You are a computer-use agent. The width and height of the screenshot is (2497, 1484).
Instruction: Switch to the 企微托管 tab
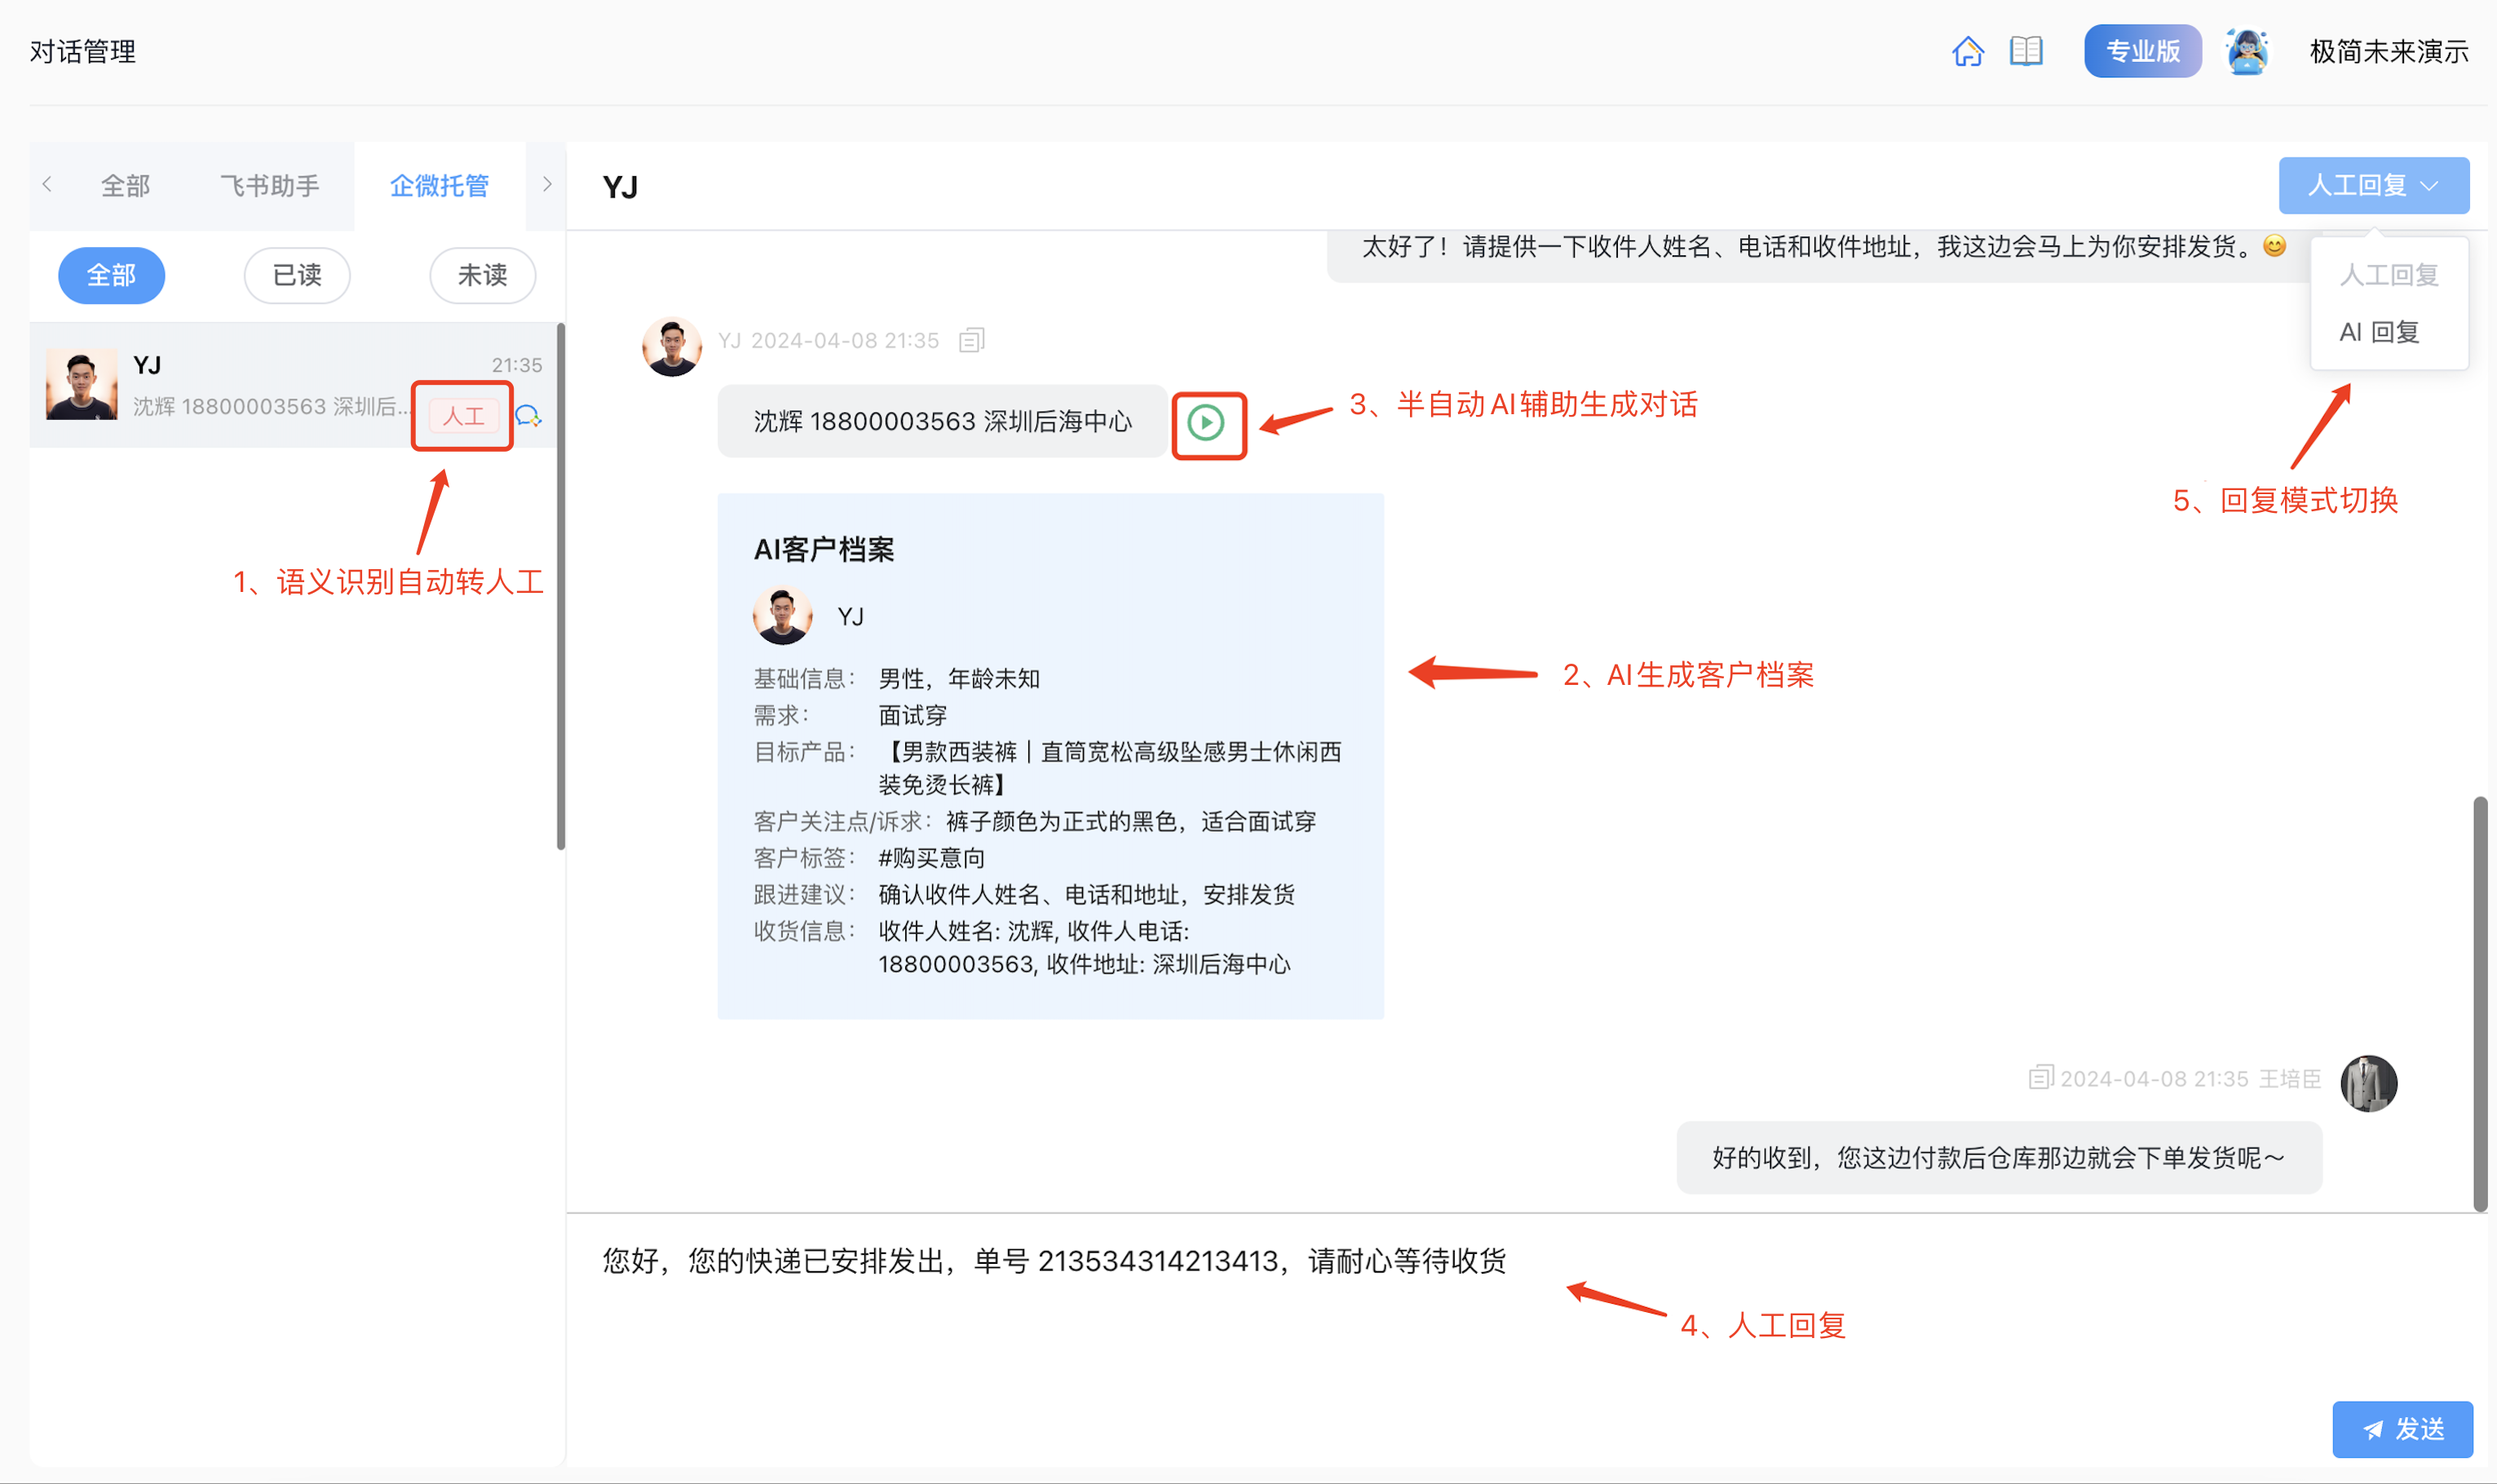click(439, 185)
